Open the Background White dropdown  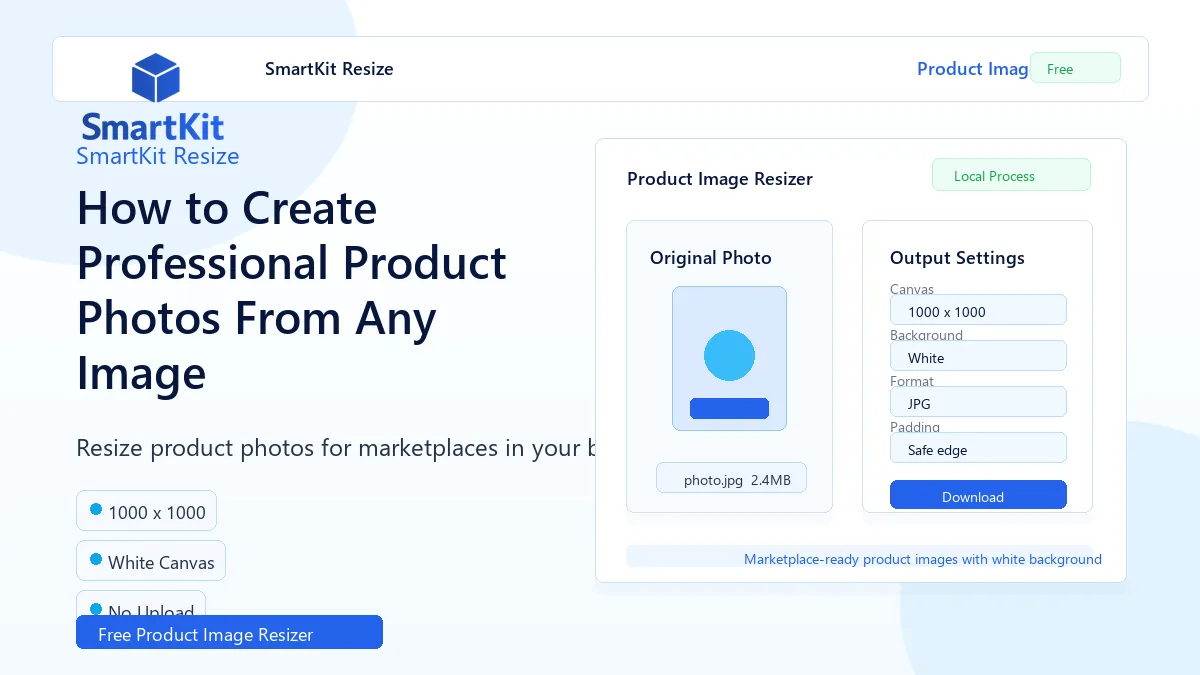tap(978, 356)
